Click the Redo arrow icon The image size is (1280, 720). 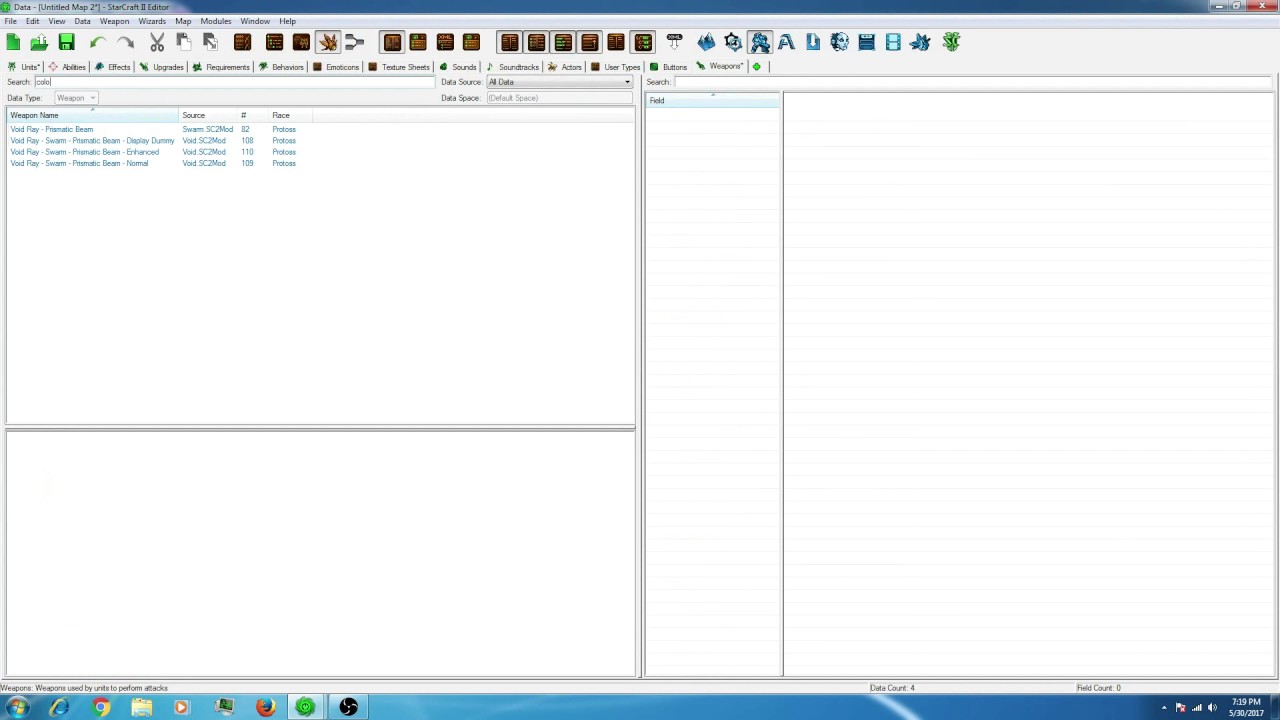pyautogui.click(x=125, y=42)
